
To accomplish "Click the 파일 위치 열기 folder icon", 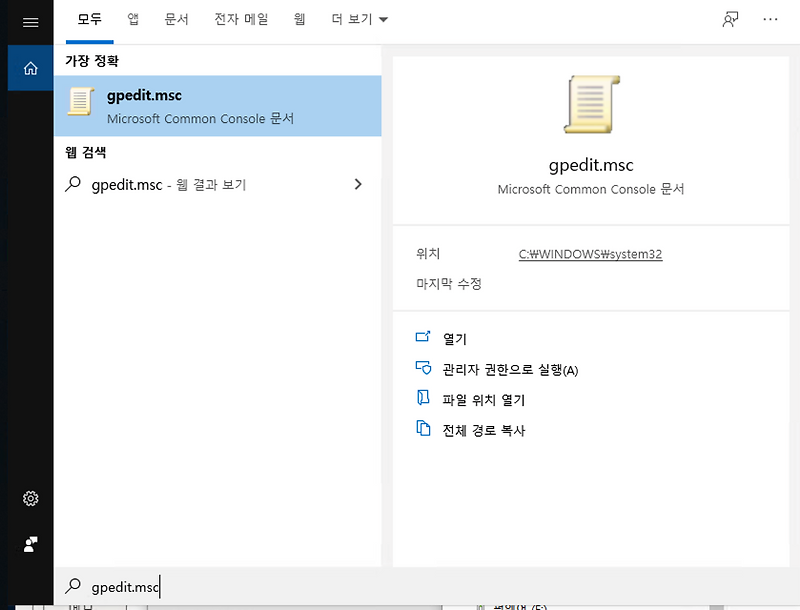I will [423, 397].
